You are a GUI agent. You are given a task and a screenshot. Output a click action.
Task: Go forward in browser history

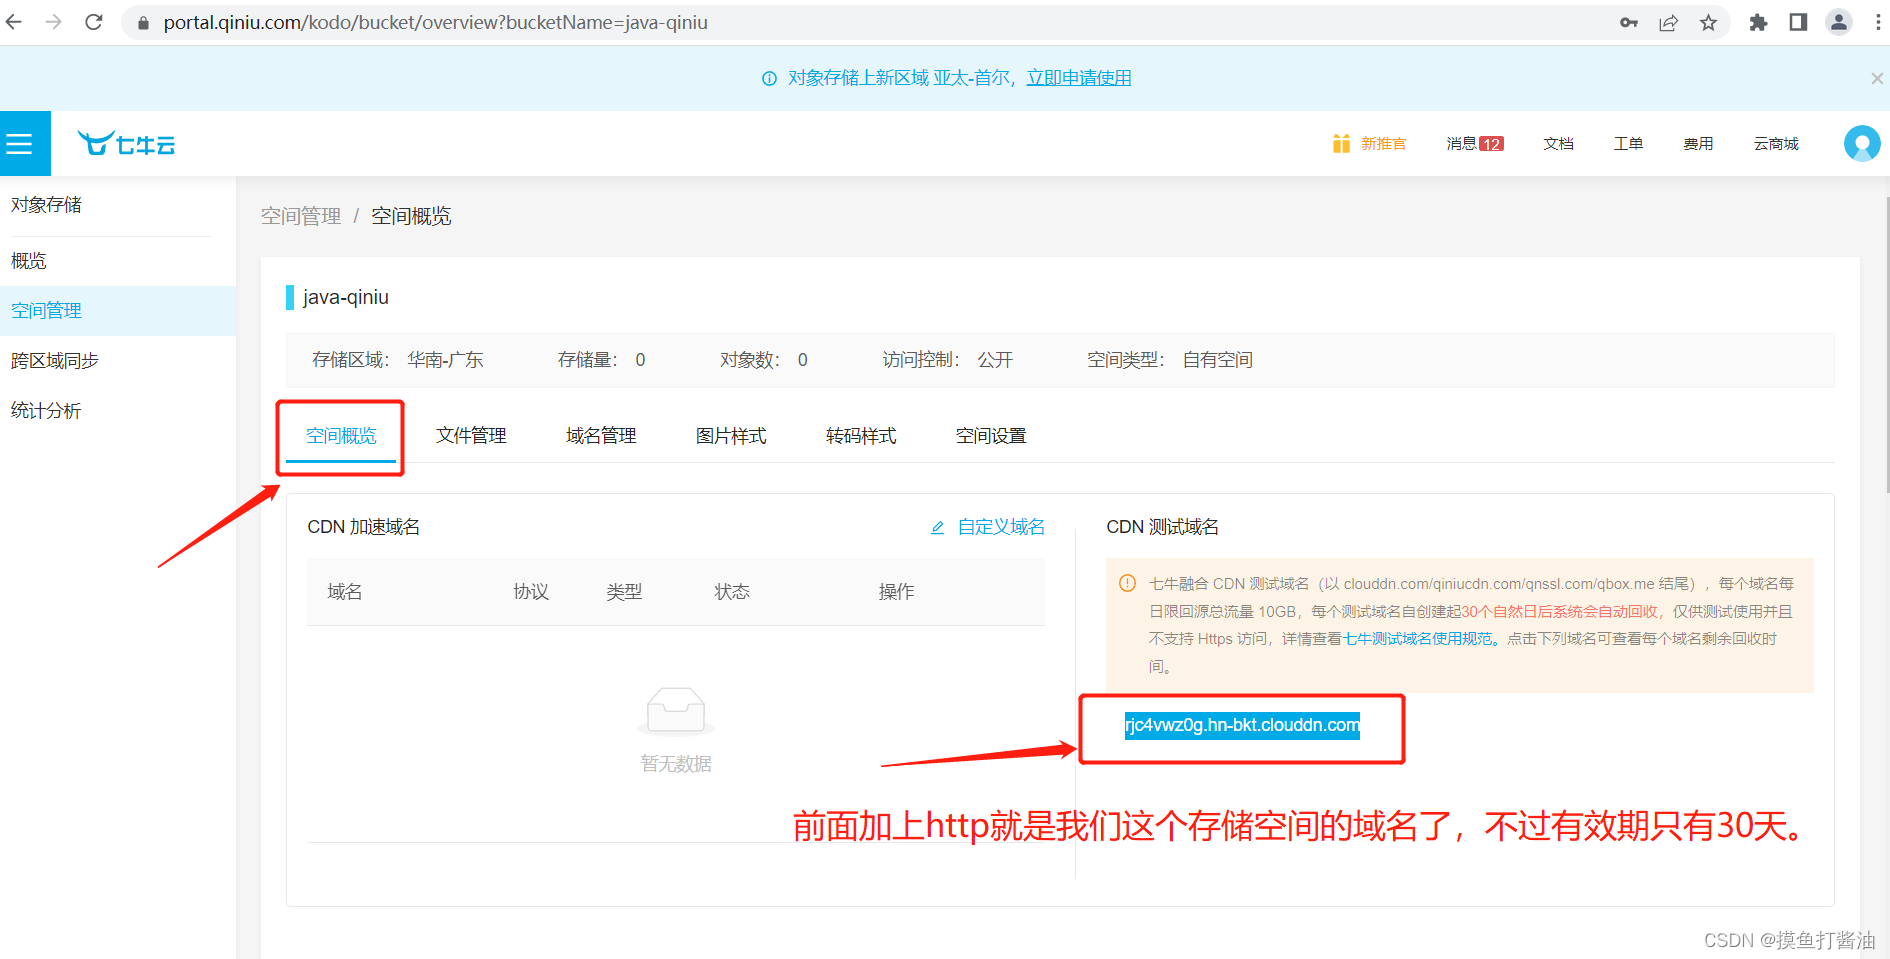[54, 22]
